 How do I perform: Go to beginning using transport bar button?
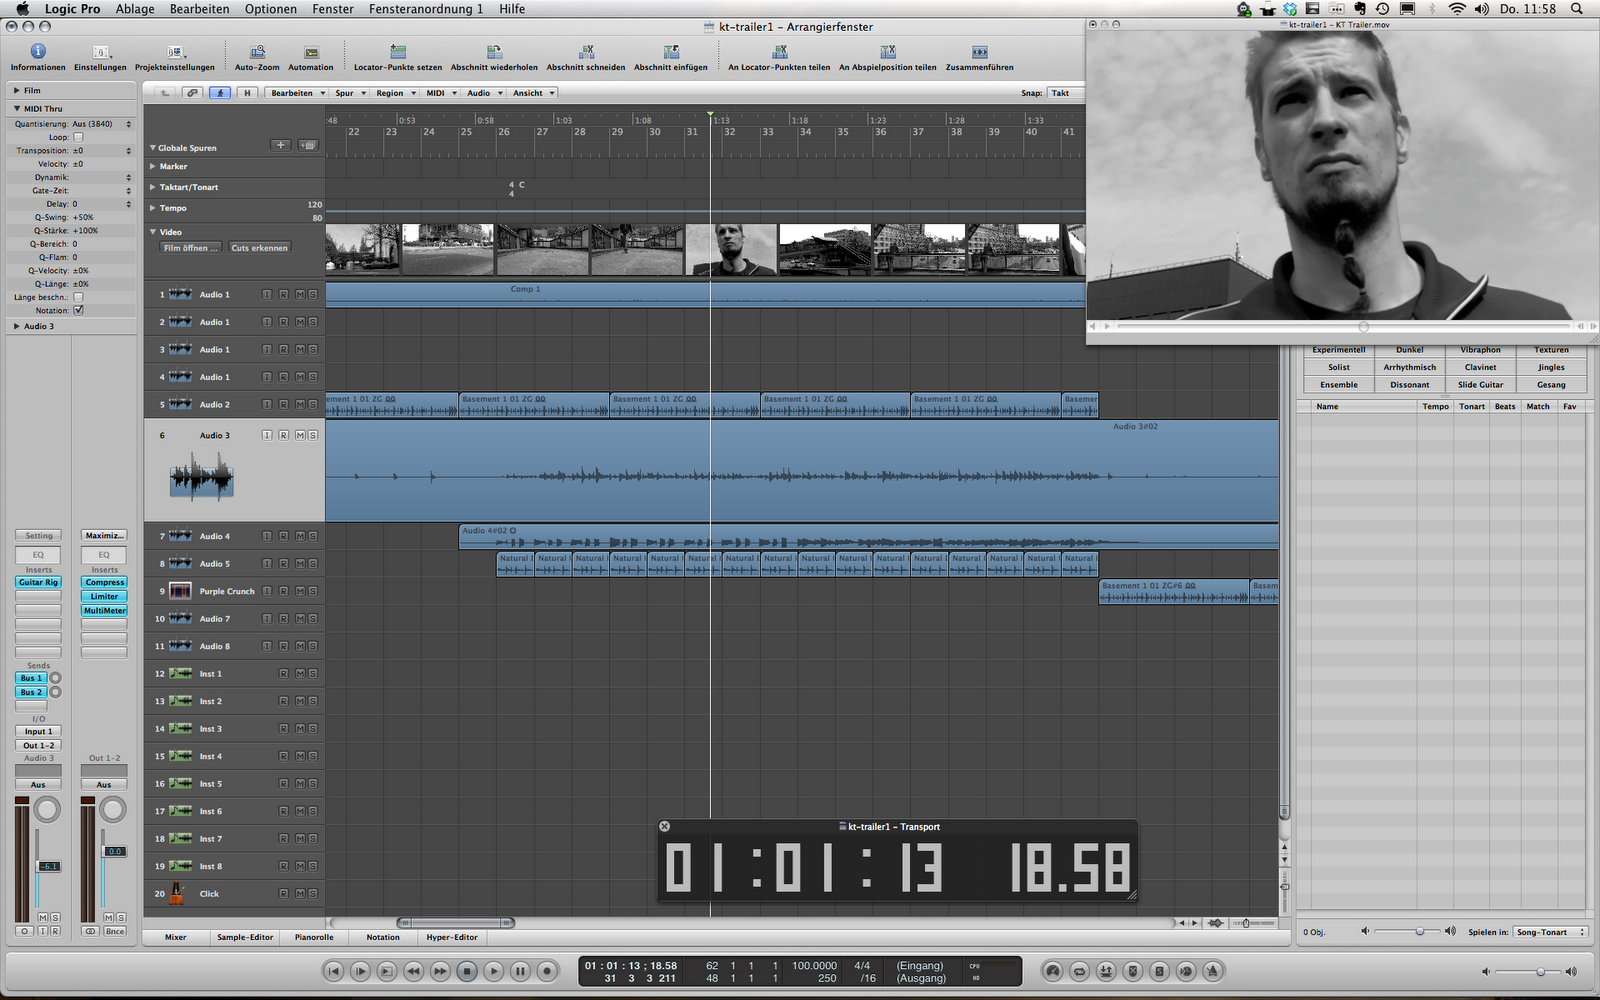tap(334, 971)
